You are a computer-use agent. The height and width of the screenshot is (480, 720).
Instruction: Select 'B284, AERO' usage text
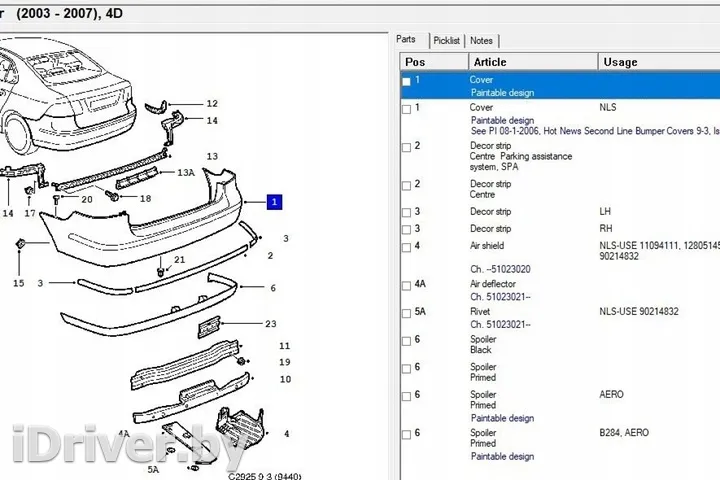(624, 433)
